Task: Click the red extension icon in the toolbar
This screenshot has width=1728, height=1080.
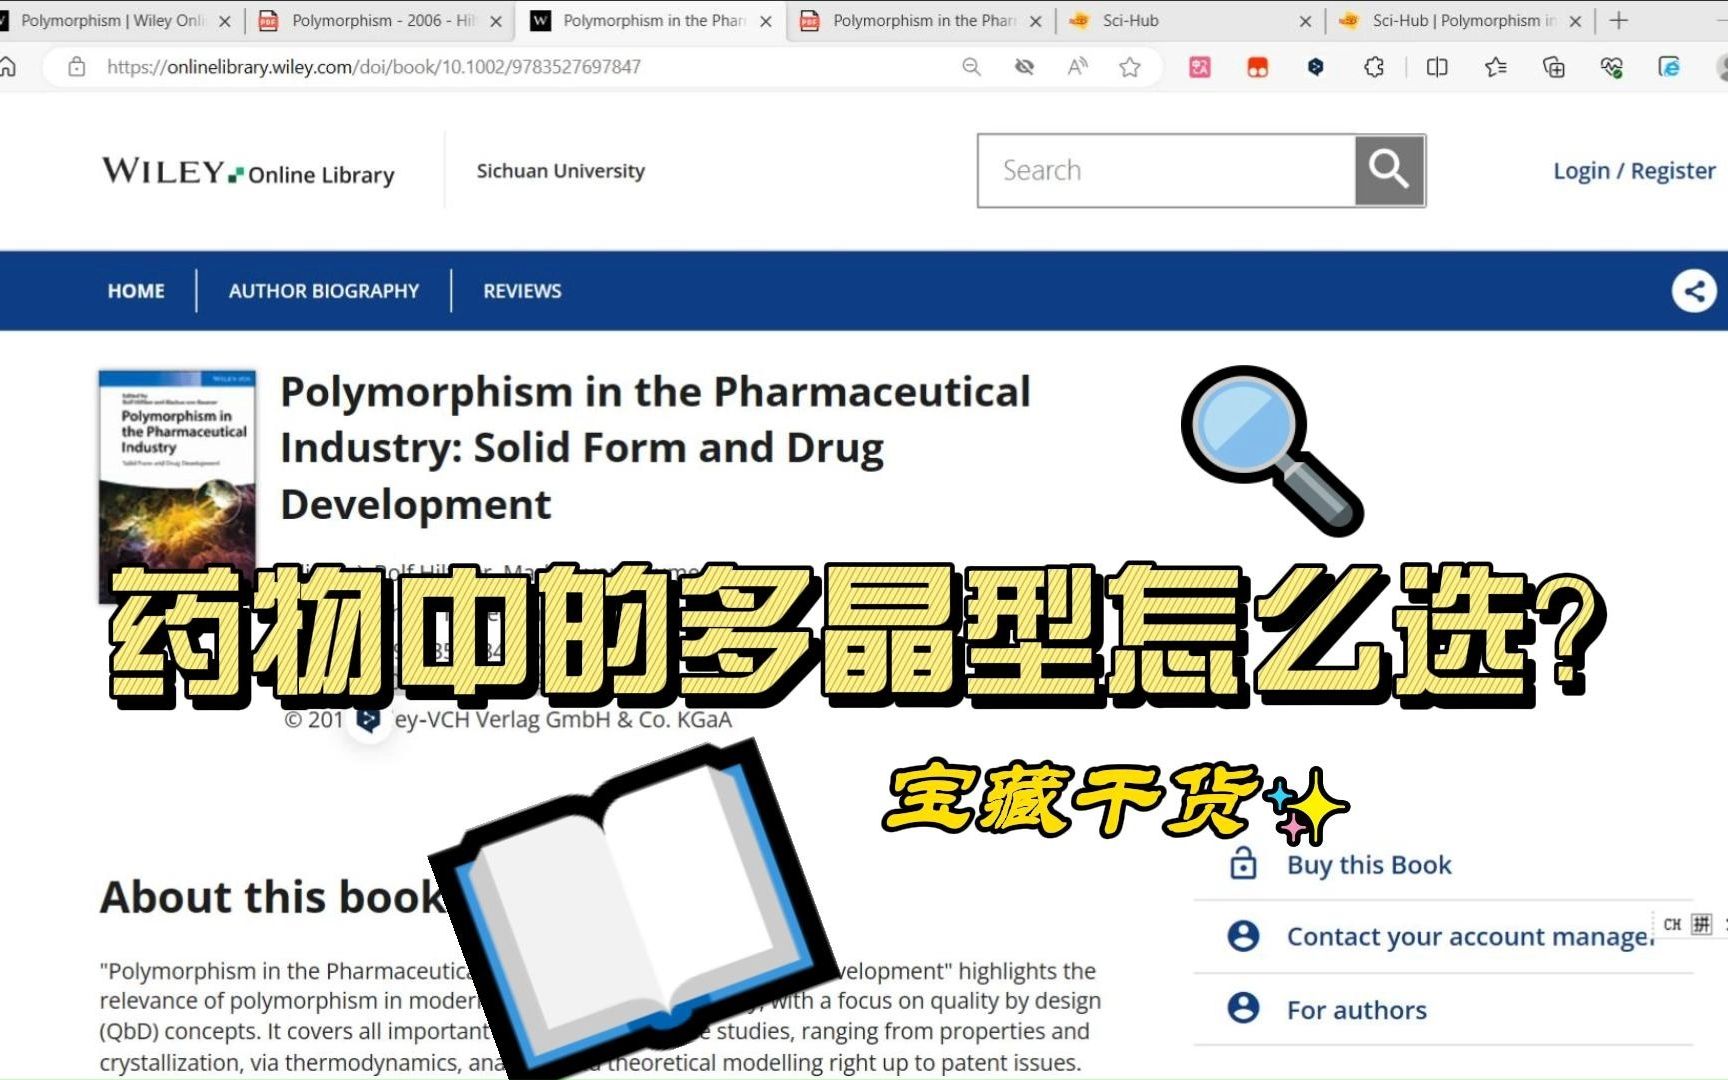Action: click(1258, 67)
